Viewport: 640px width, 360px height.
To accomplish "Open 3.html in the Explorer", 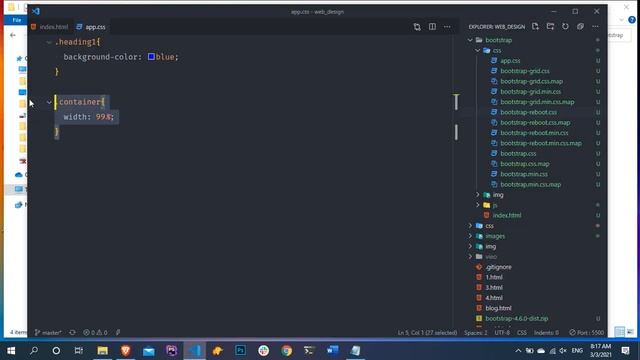I will [x=494, y=288].
